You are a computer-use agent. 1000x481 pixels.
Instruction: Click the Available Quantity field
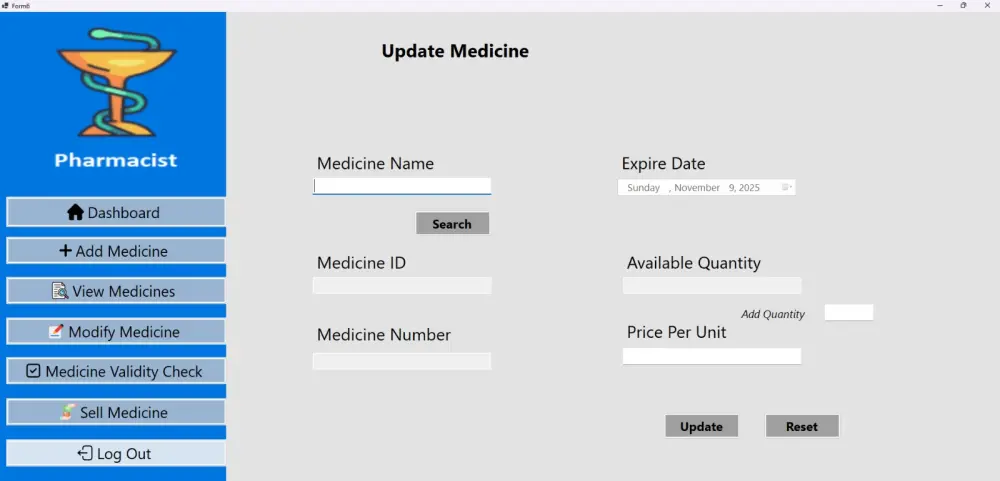711,286
